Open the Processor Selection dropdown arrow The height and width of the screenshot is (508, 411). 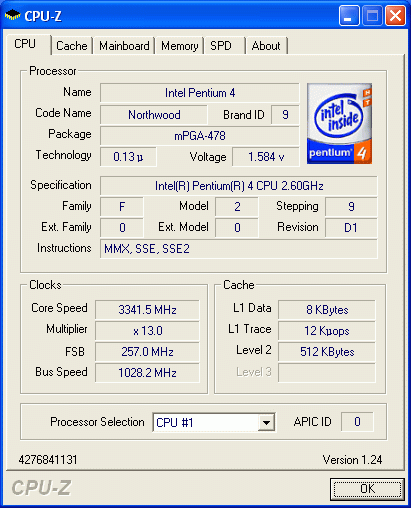pos(266,423)
